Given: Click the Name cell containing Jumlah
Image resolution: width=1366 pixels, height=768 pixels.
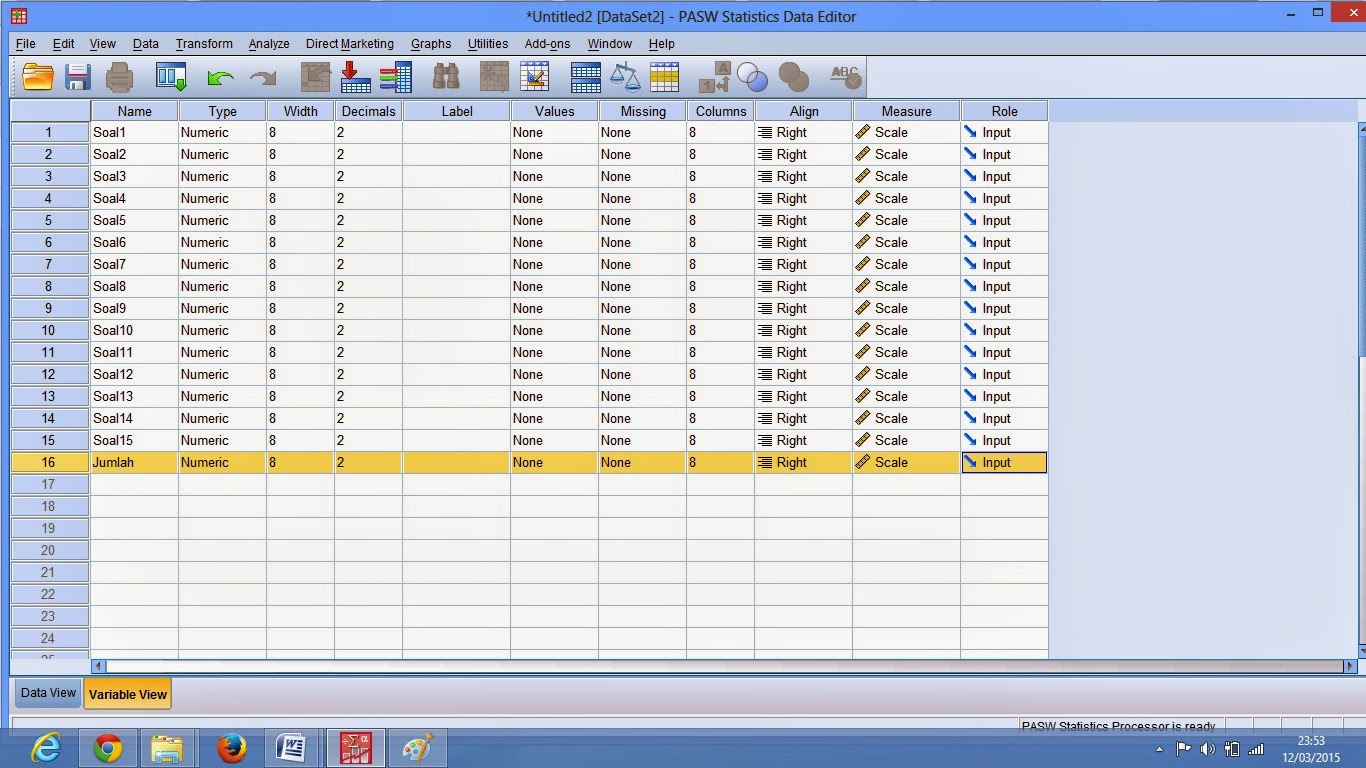Looking at the screenshot, I should 134,462.
